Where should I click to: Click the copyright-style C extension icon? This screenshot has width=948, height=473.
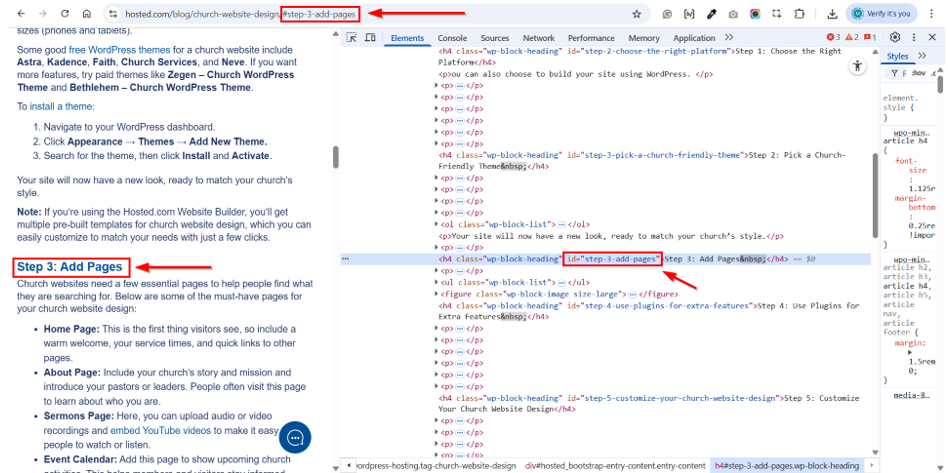[x=667, y=14]
